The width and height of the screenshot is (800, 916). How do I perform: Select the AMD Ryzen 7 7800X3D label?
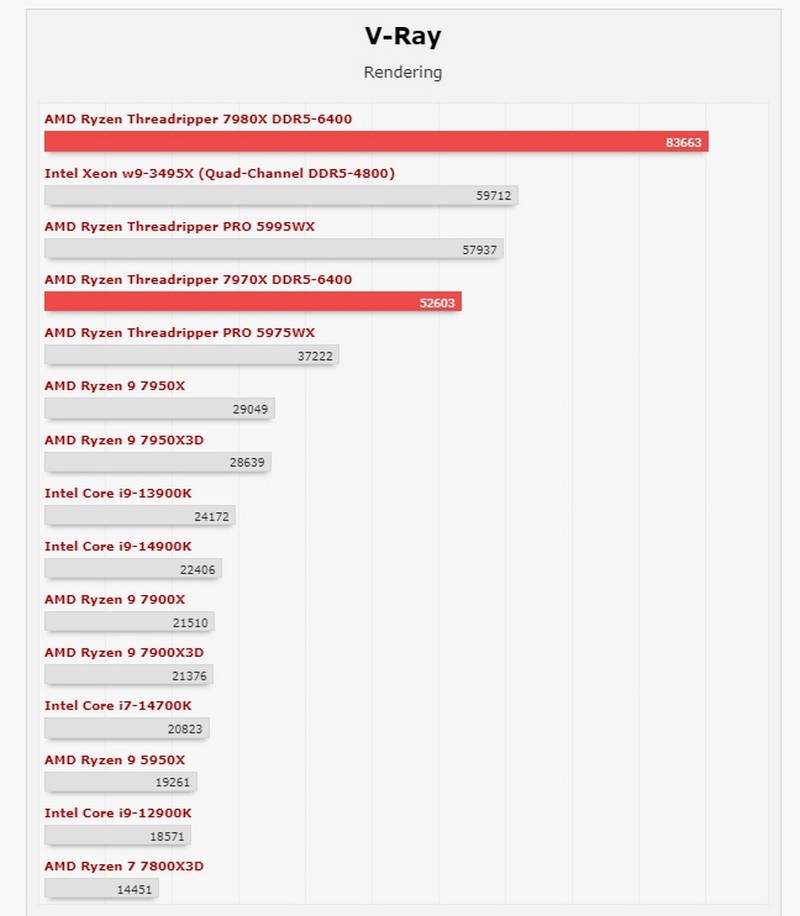pyautogui.click(x=124, y=866)
